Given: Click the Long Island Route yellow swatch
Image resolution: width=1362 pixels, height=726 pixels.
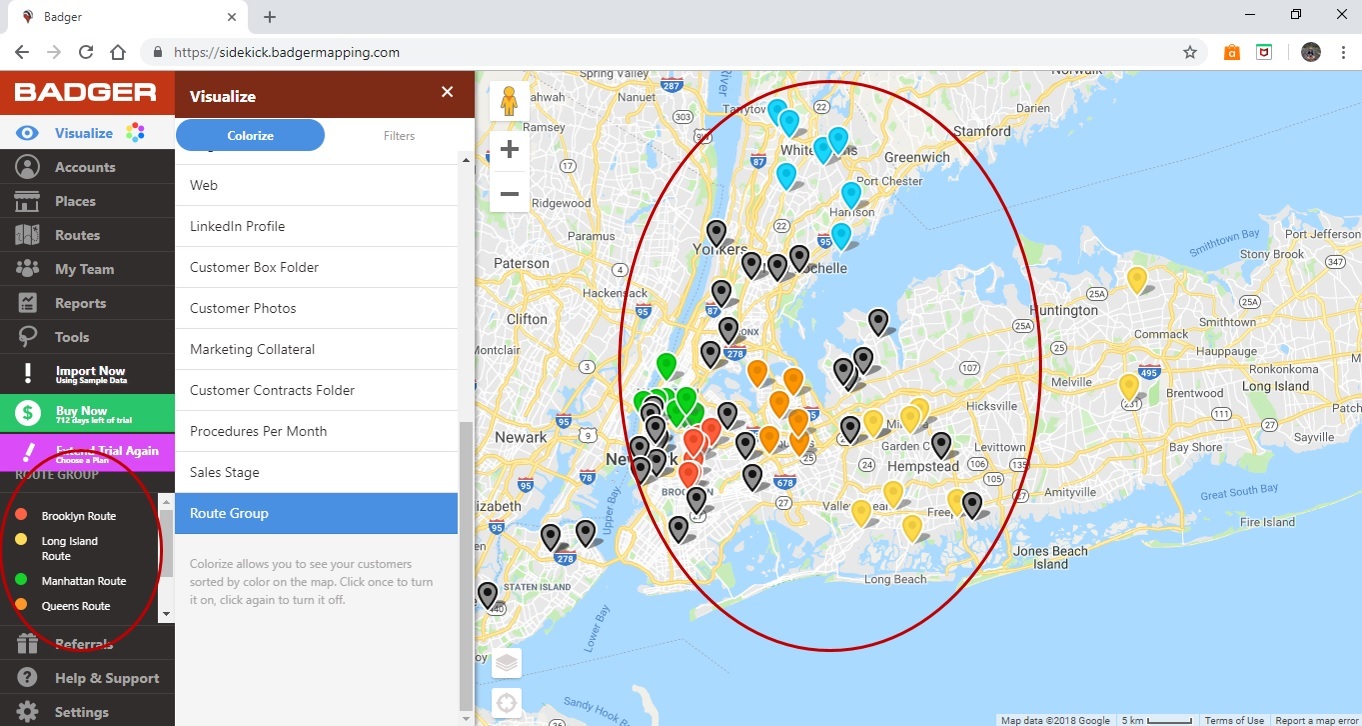Looking at the screenshot, I should 21,540.
